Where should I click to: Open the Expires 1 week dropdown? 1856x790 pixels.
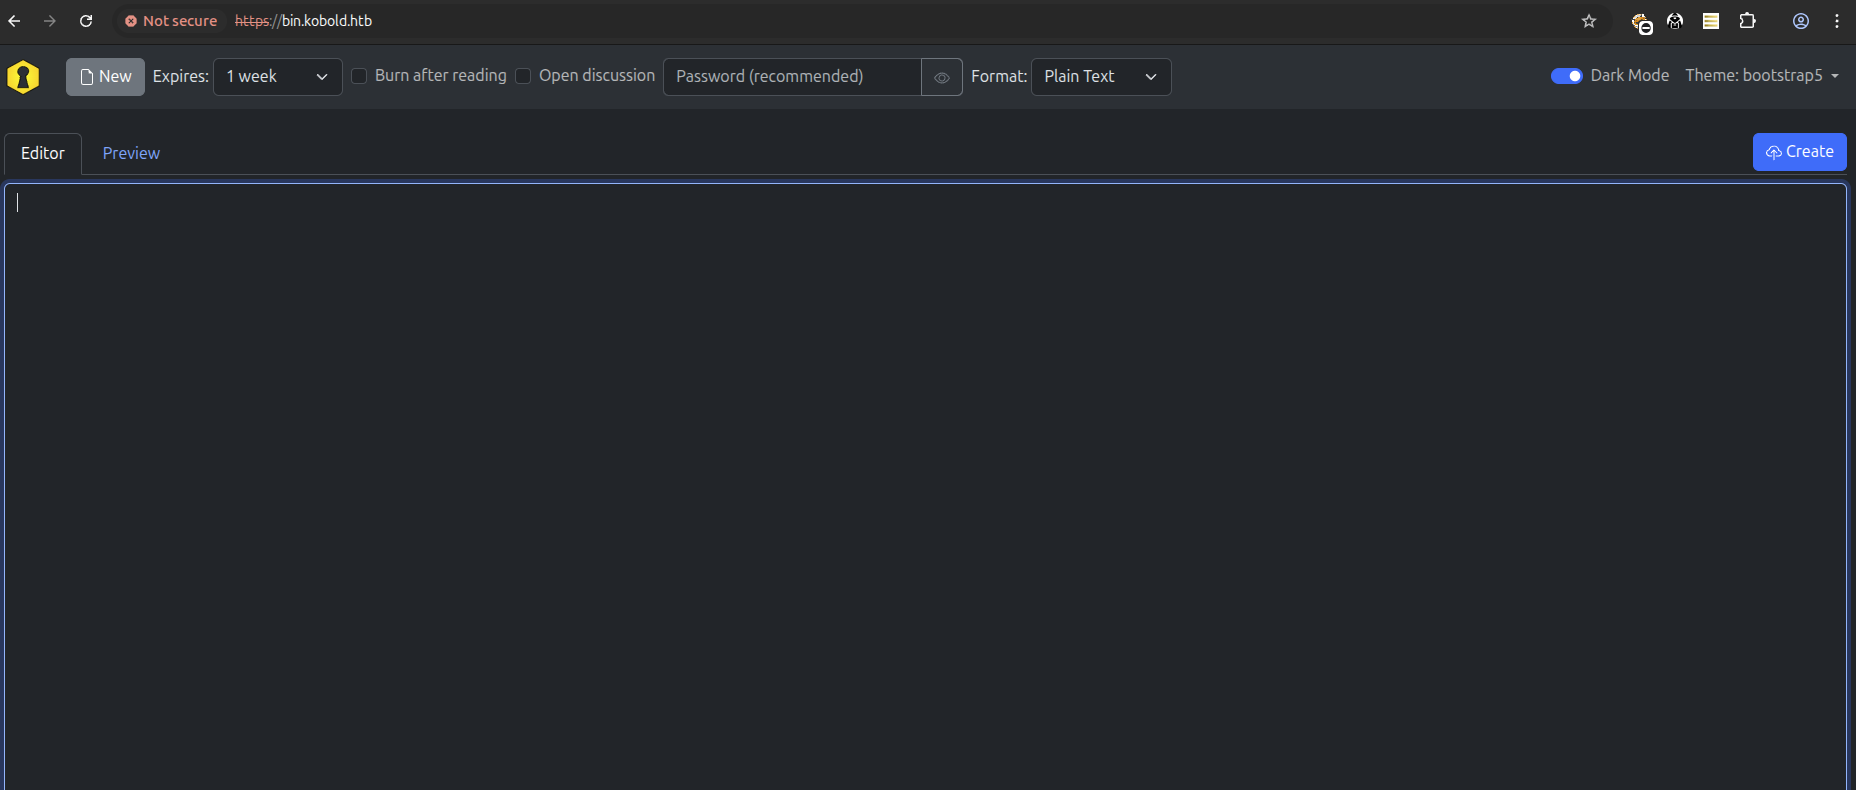(x=278, y=77)
